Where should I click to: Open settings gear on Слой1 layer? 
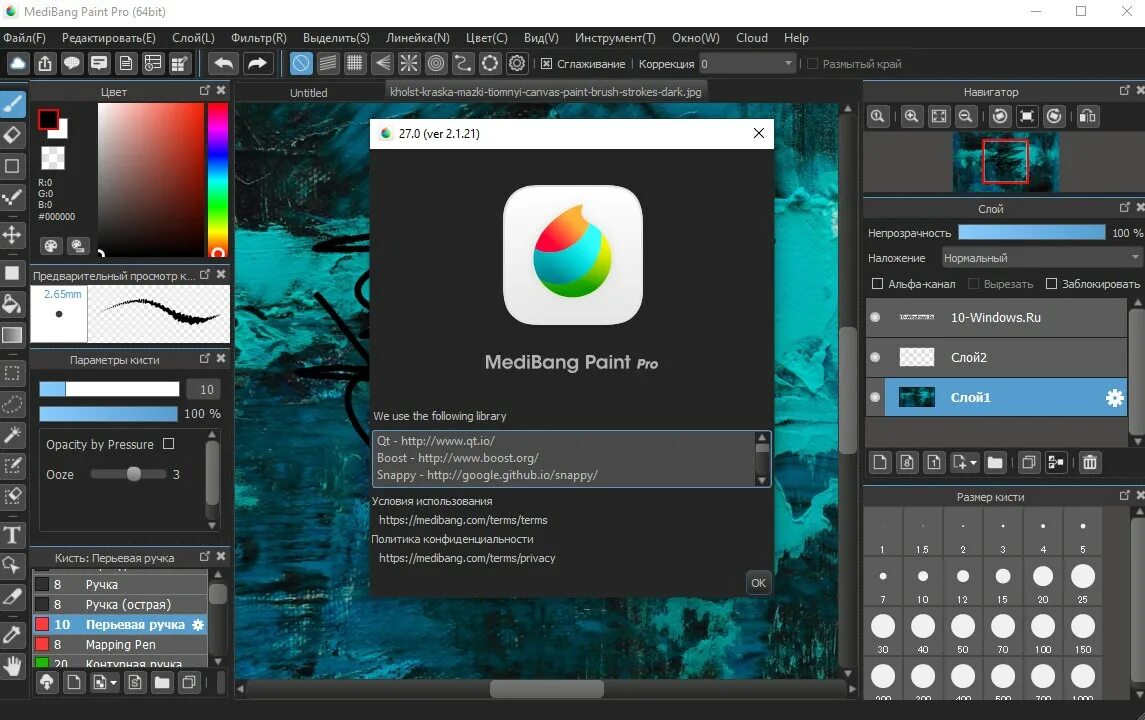pos(1114,397)
